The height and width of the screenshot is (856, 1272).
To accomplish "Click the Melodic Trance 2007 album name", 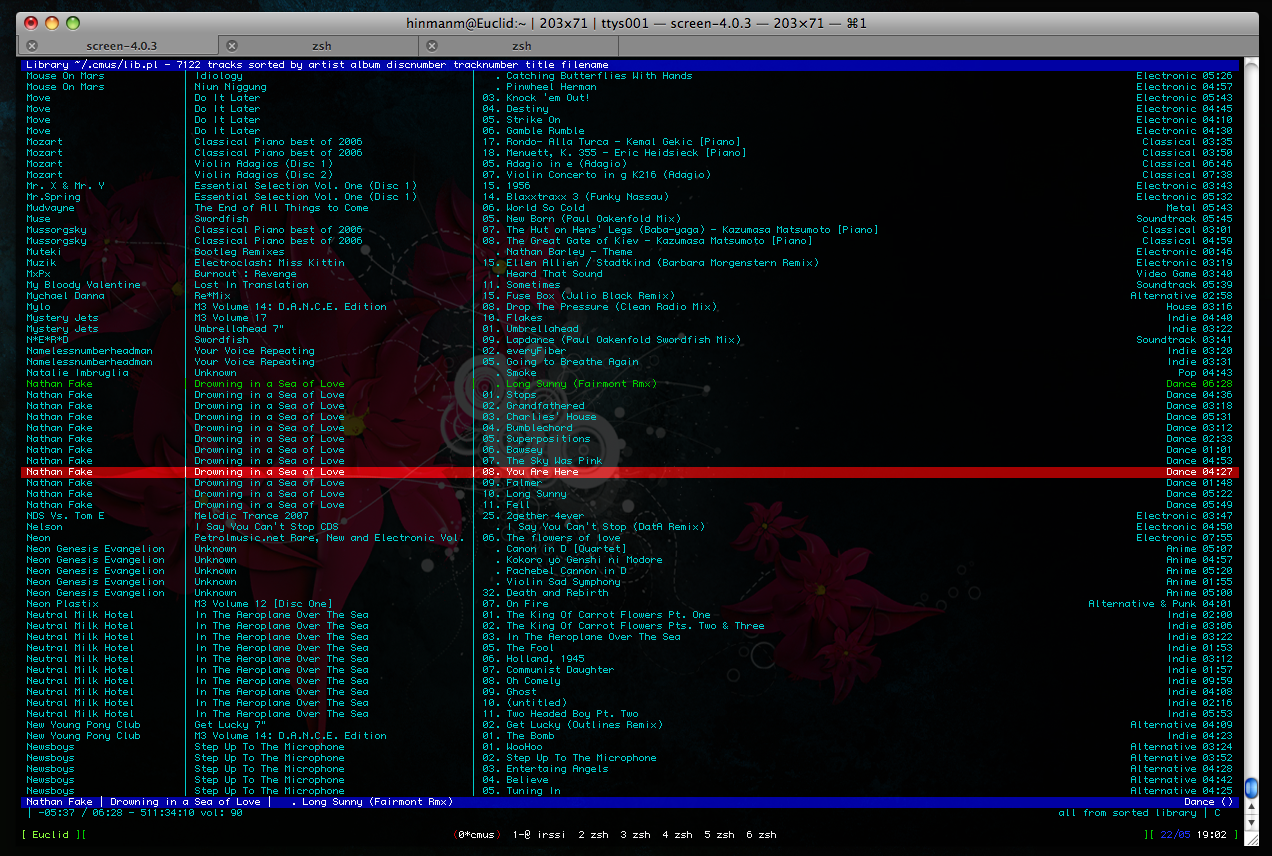I will click(x=252, y=516).
